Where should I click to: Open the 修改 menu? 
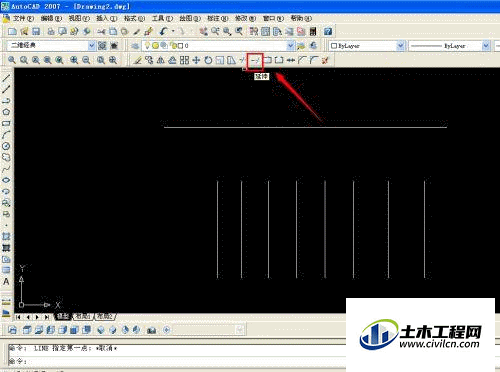245,18
